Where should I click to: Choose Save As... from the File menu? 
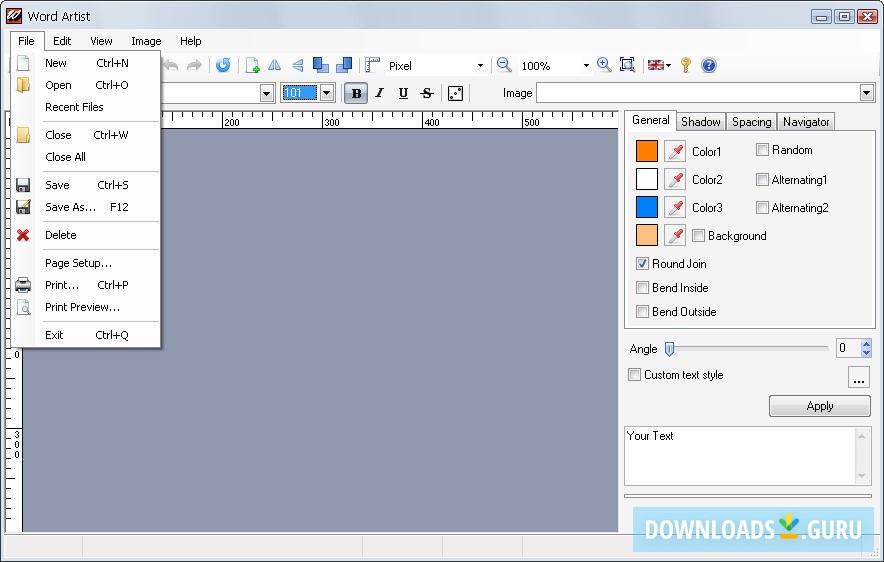tap(86, 207)
